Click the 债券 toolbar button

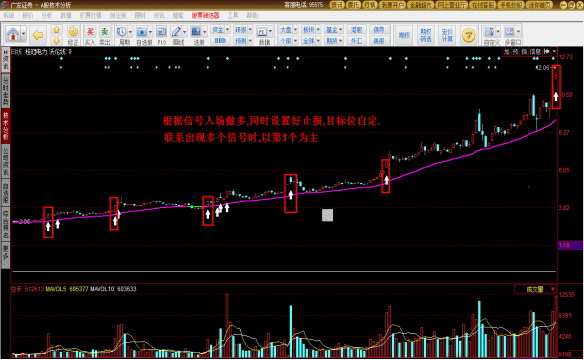[379, 29]
